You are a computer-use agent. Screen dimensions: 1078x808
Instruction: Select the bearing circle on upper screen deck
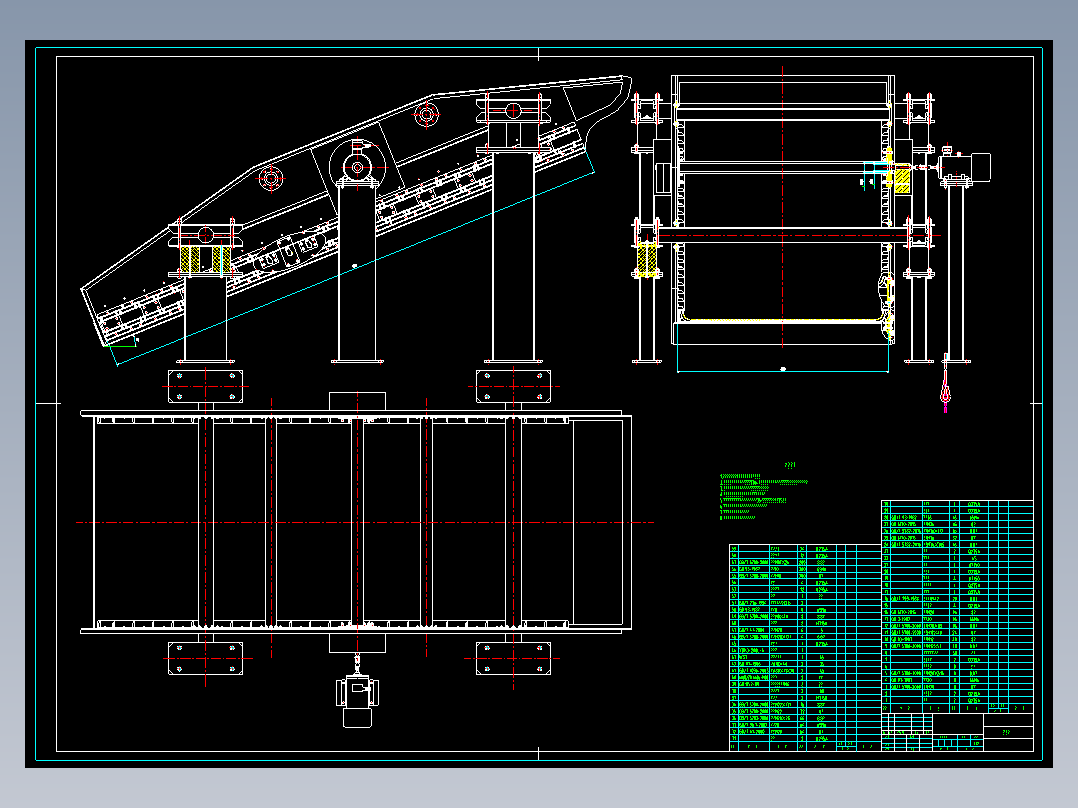pyautogui.click(x=426, y=114)
